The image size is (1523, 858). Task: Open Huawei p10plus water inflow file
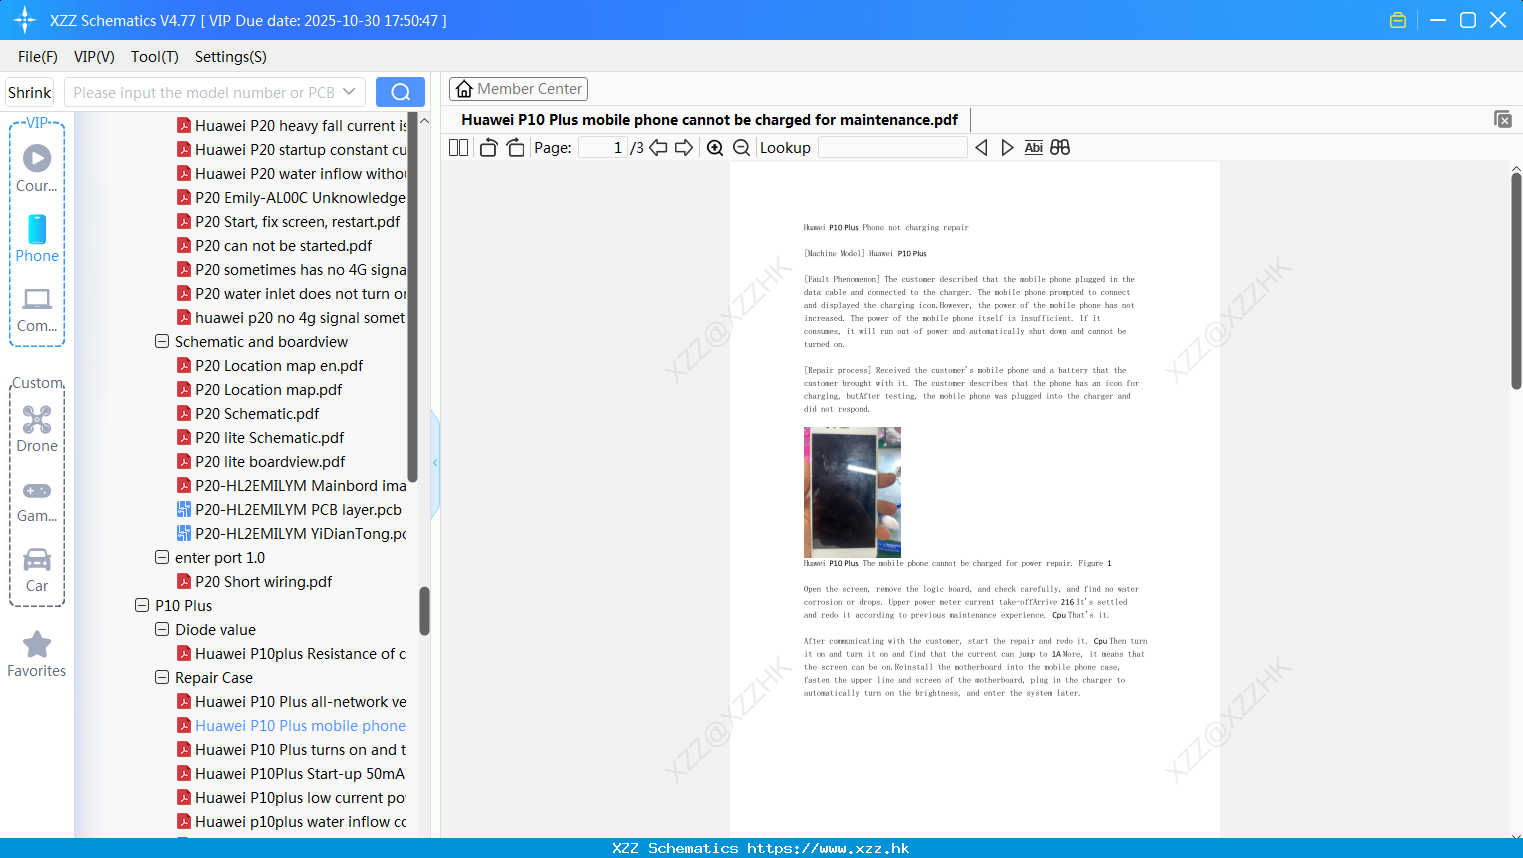[x=300, y=821]
